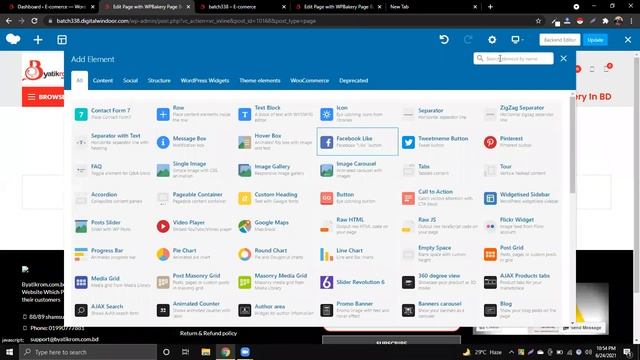Viewport: 640px width, 360px height.
Task: Insert the AJAX Search element
Action: 112,310
